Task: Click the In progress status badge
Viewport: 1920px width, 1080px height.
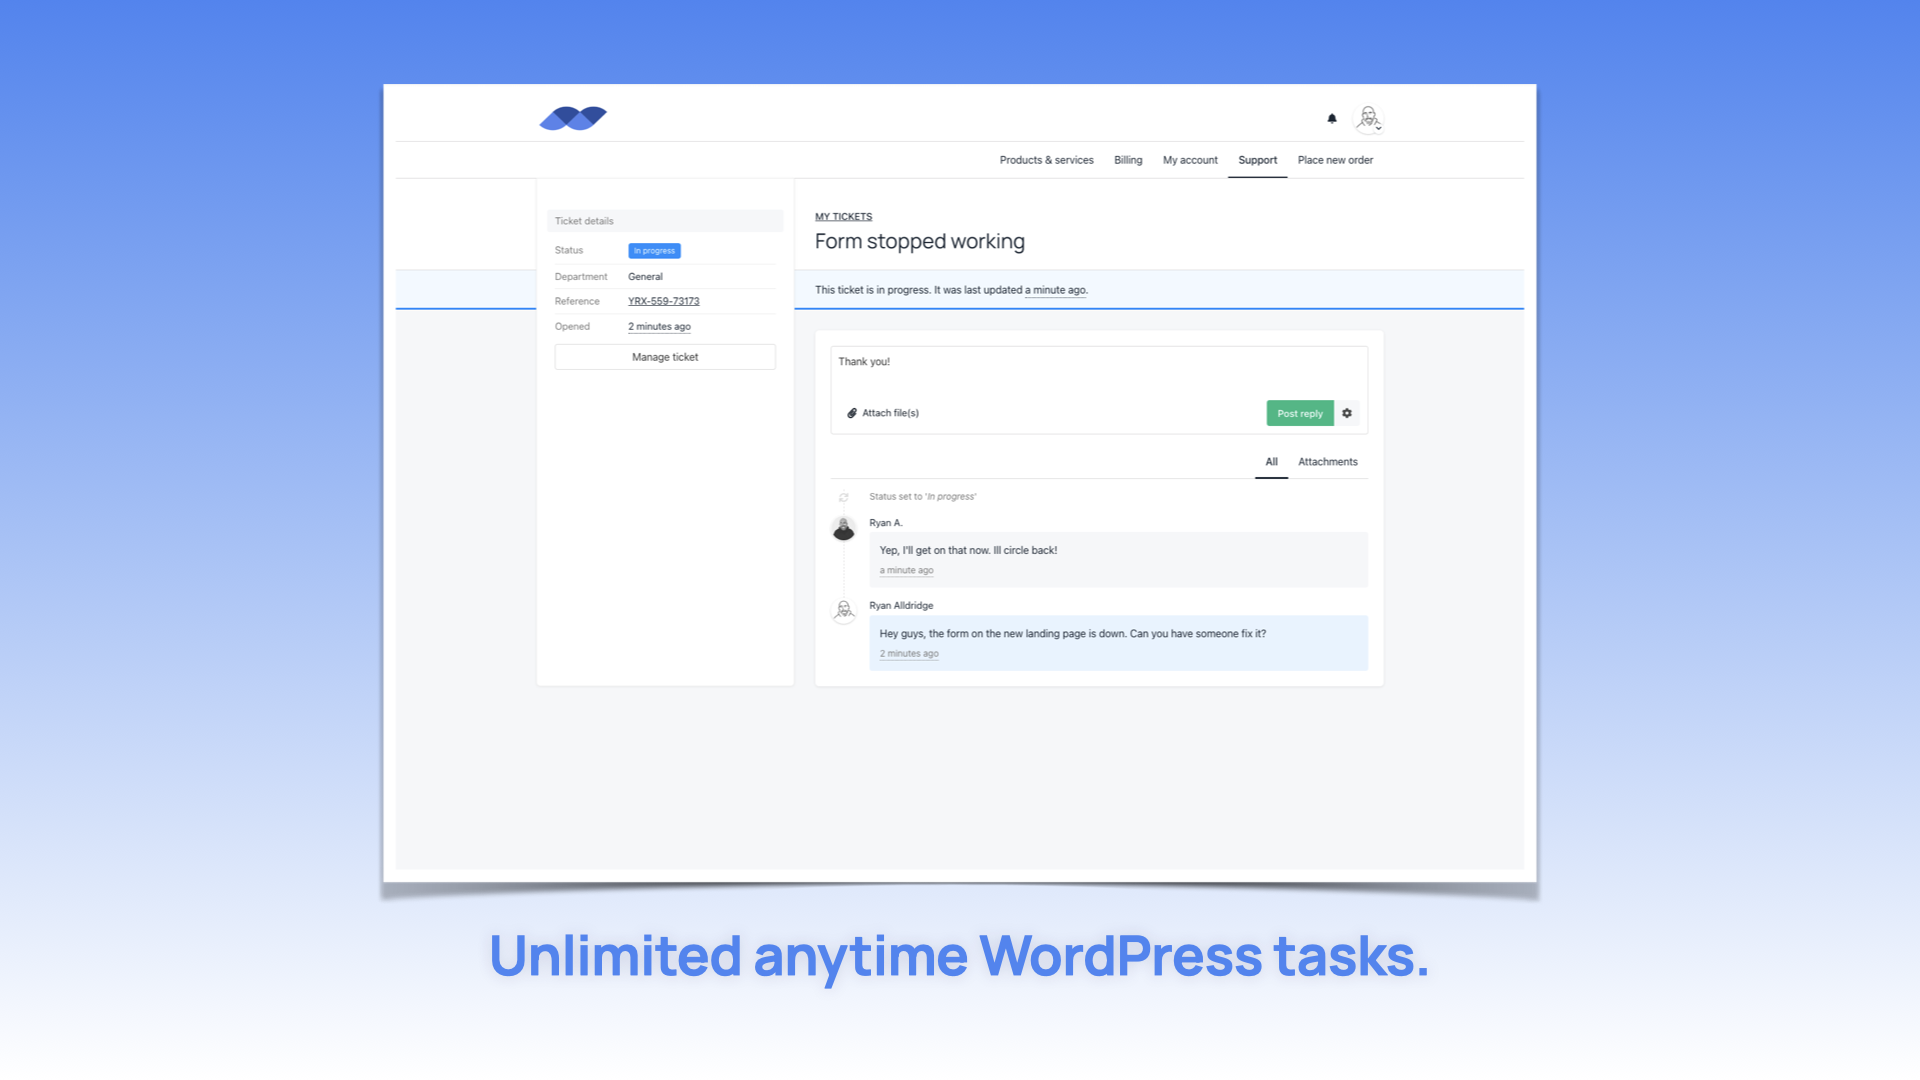Action: pos(654,251)
